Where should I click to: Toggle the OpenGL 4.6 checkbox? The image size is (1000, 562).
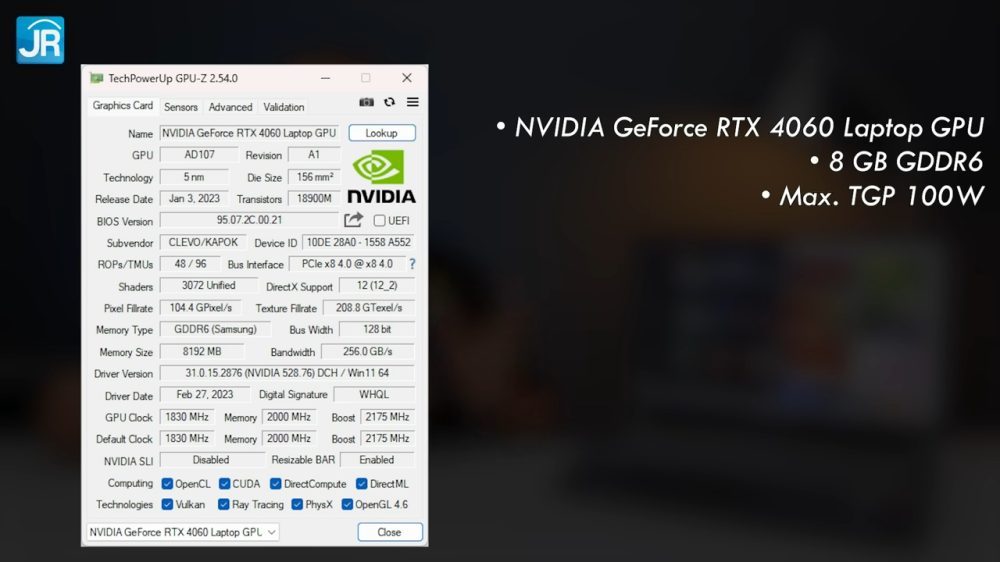pos(347,504)
